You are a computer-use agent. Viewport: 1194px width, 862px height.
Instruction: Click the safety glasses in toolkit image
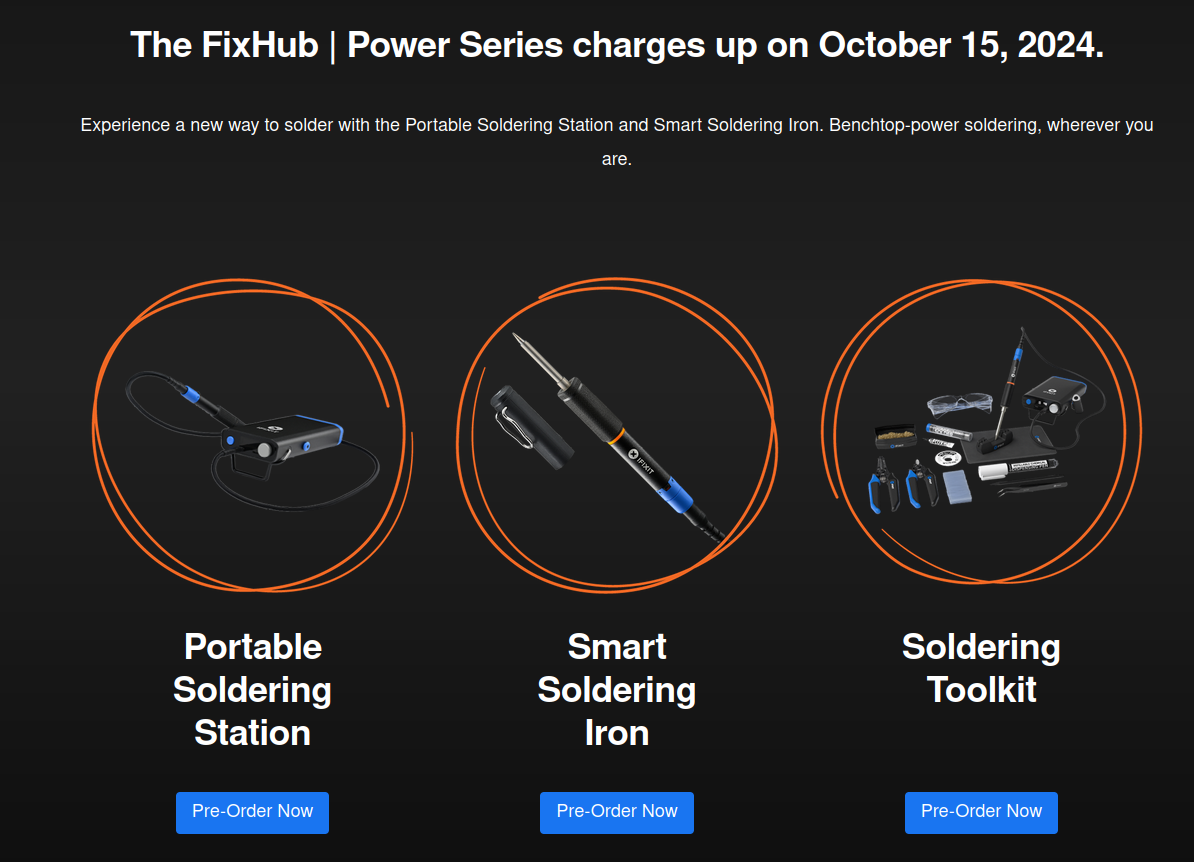point(959,404)
